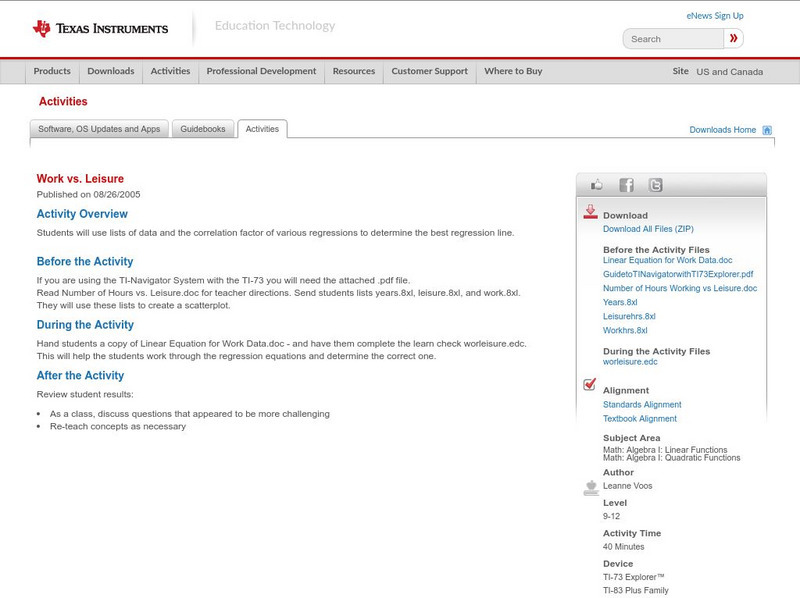Click Math: Algebra I: Linear Functions text
800x598 pixels.
[x=665, y=450]
